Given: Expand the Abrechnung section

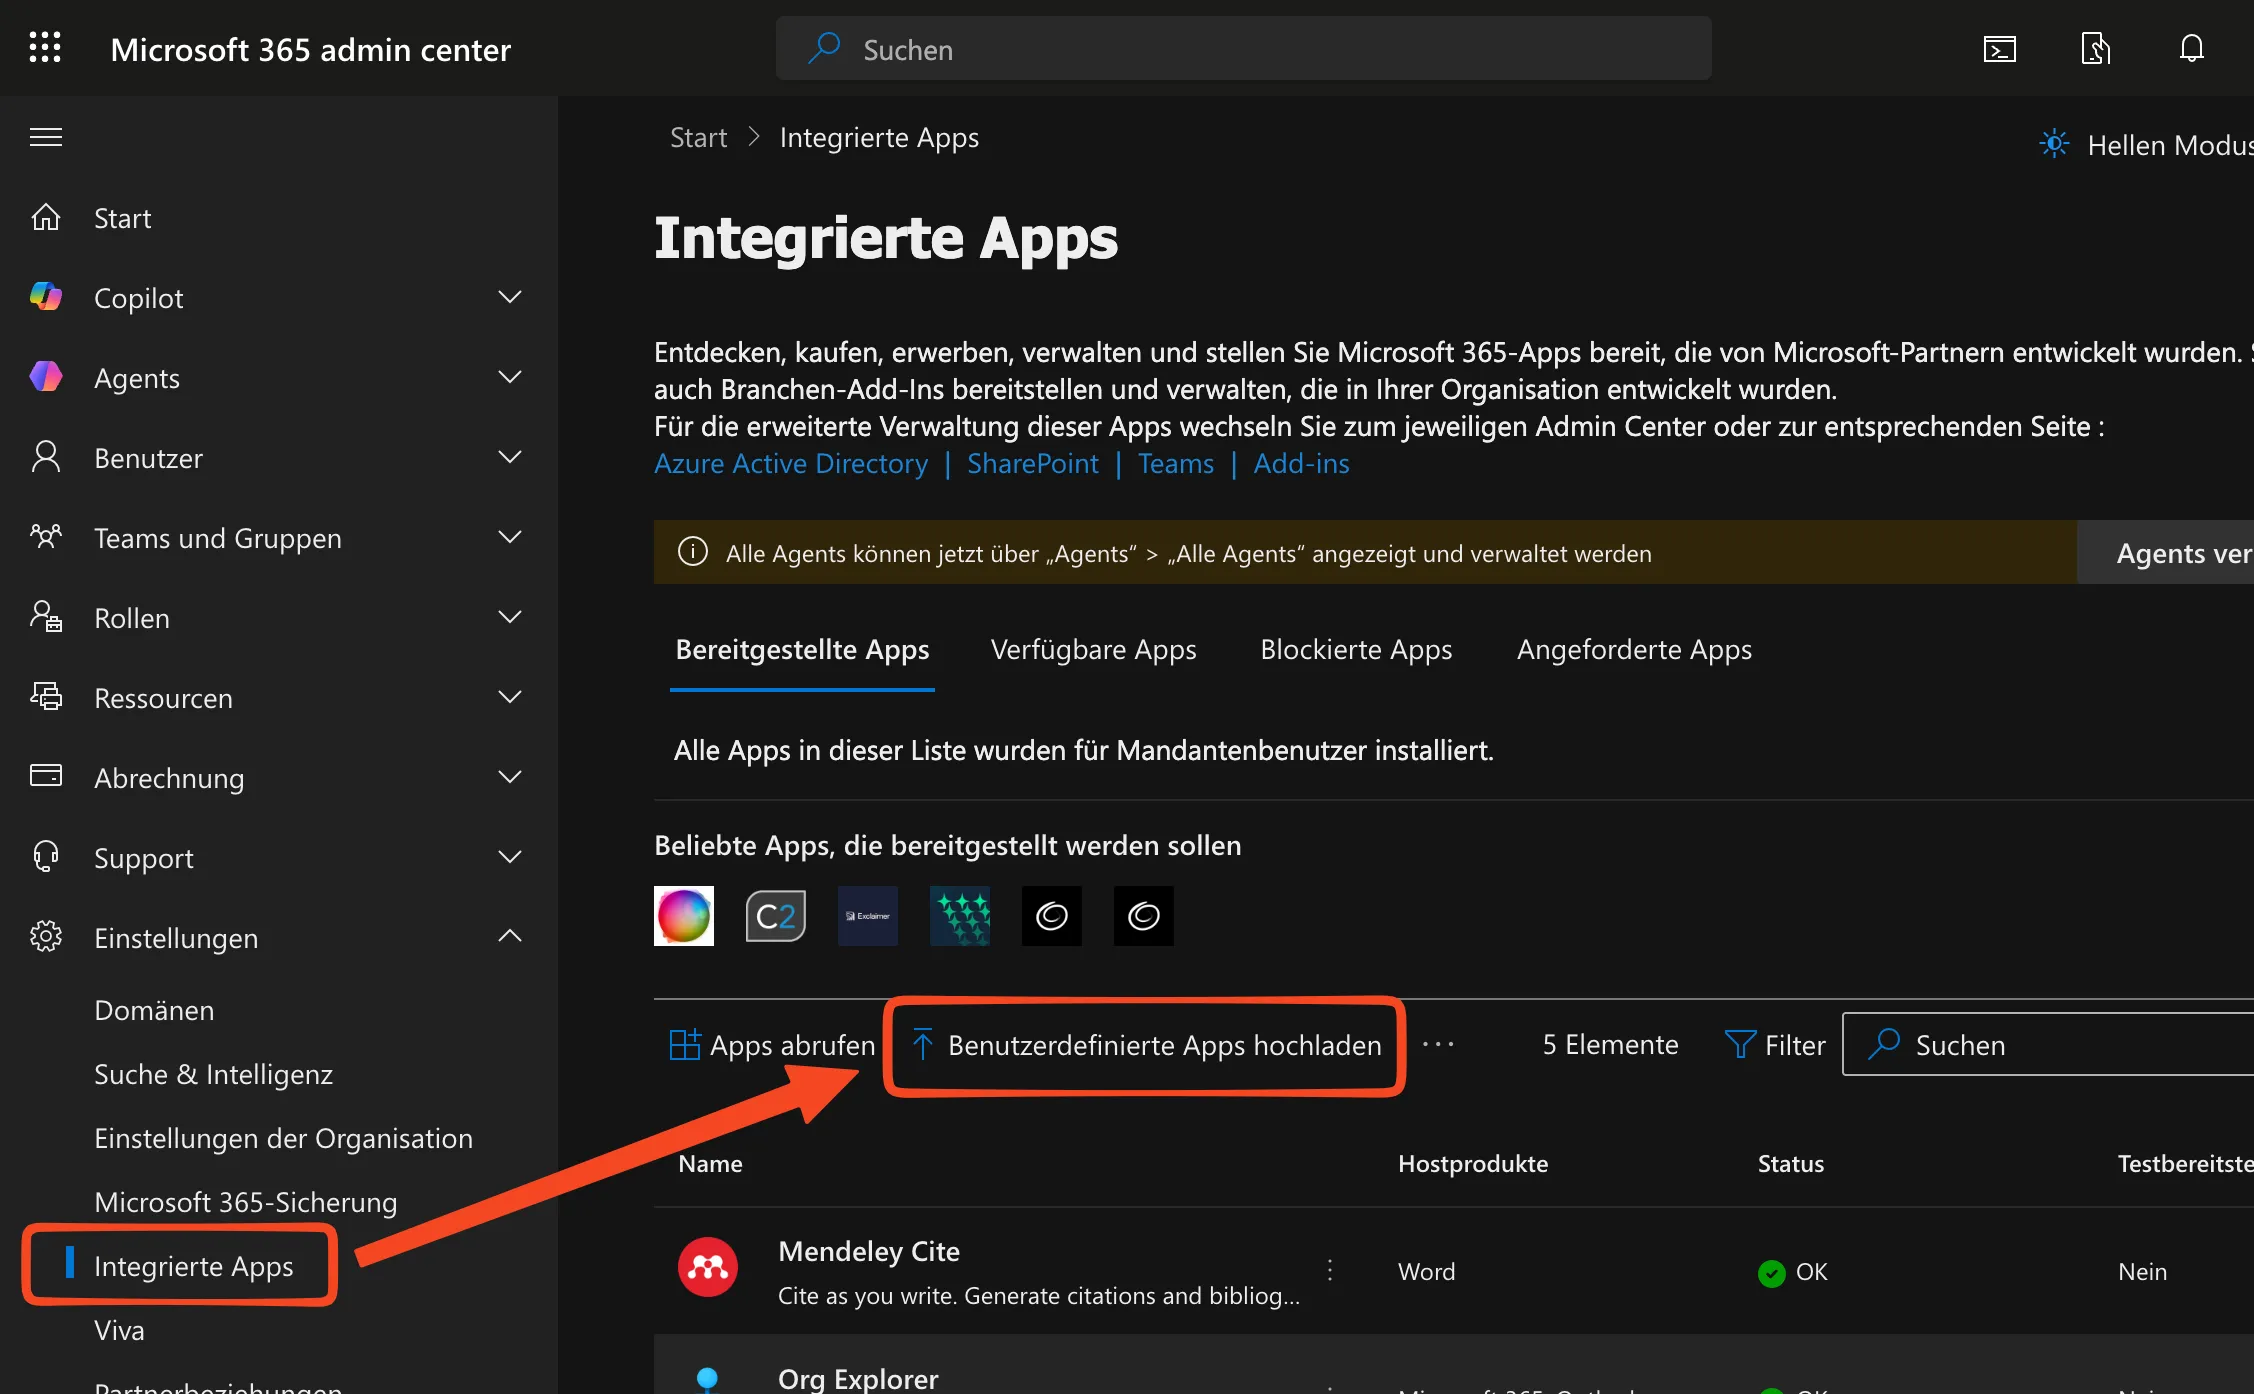Looking at the screenshot, I should tap(511, 777).
